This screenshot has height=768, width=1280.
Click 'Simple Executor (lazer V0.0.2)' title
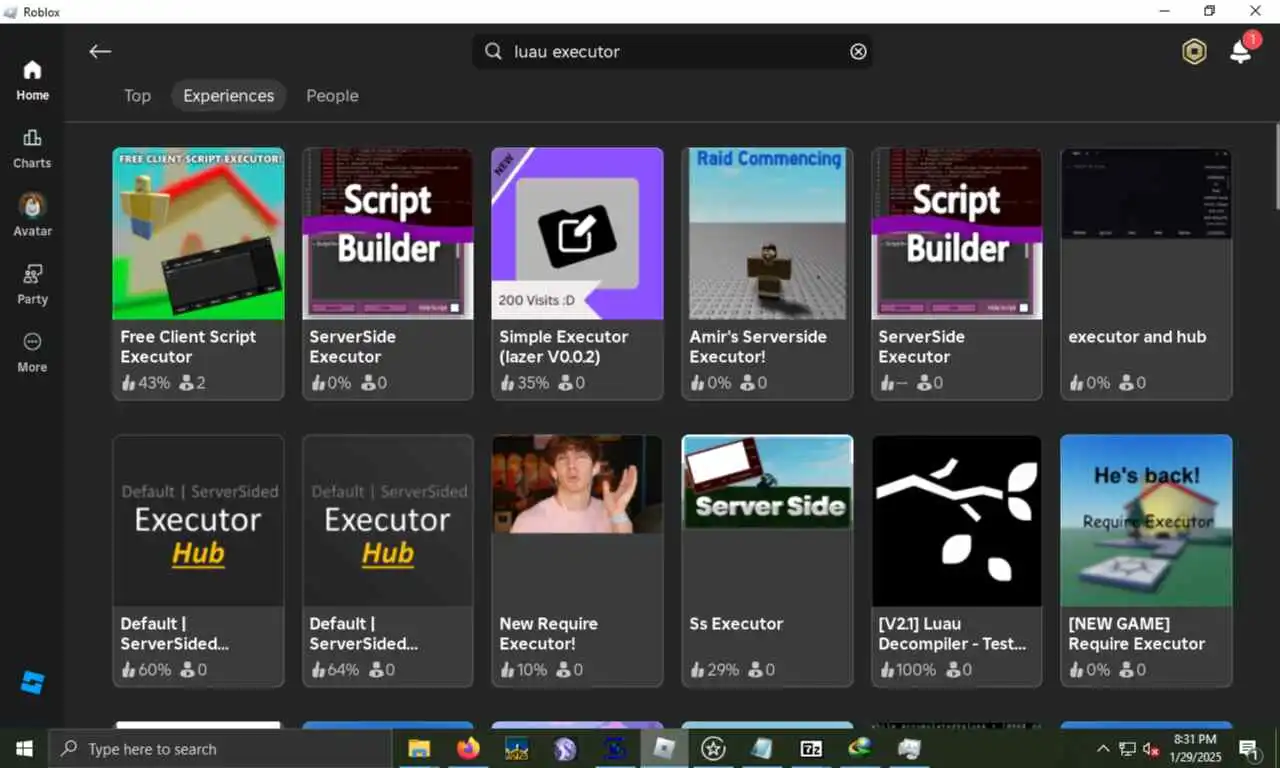[563, 347]
